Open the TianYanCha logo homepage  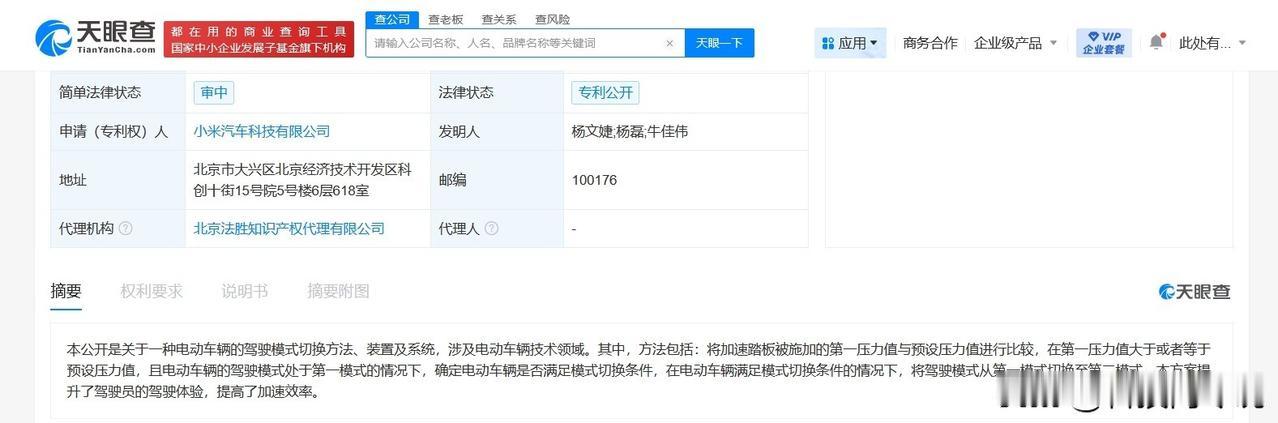[96, 38]
